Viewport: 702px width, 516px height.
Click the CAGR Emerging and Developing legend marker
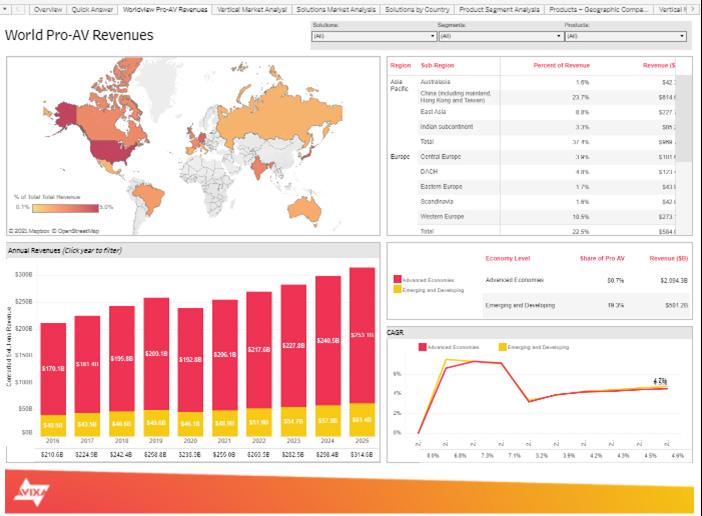[x=502, y=347]
